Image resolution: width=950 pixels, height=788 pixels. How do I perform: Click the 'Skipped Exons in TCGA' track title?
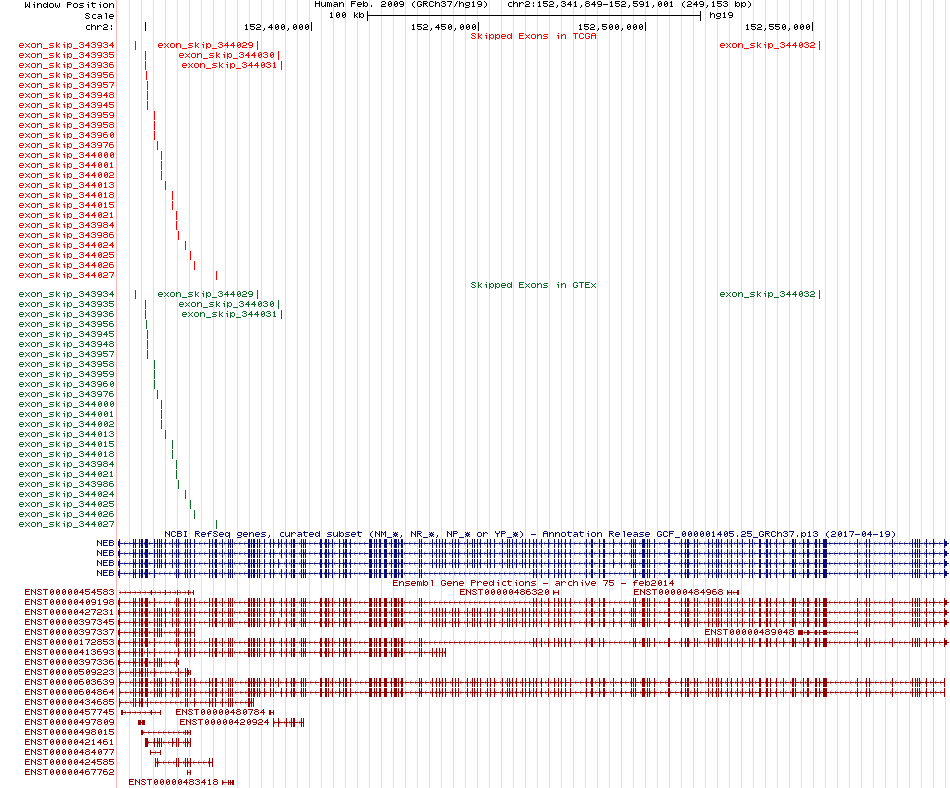click(533, 35)
